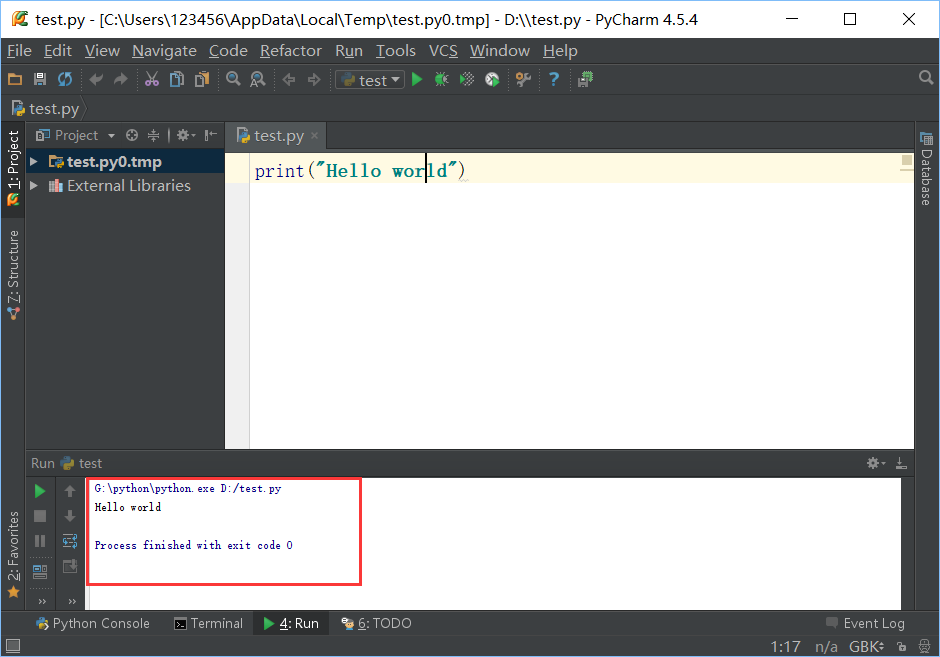
Task: Open Find with the magnifier toolbar icon
Action: click(x=233, y=79)
